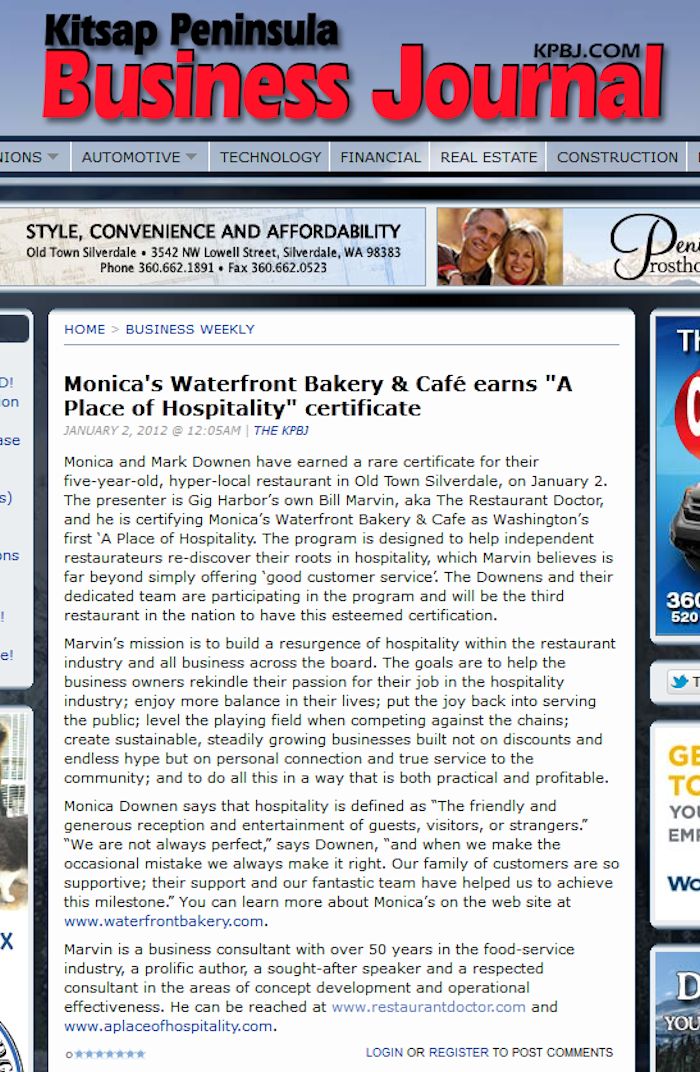This screenshot has width=700, height=1072.
Task: Open the www.aplaceofhospitality.com link
Action: [168, 1026]
